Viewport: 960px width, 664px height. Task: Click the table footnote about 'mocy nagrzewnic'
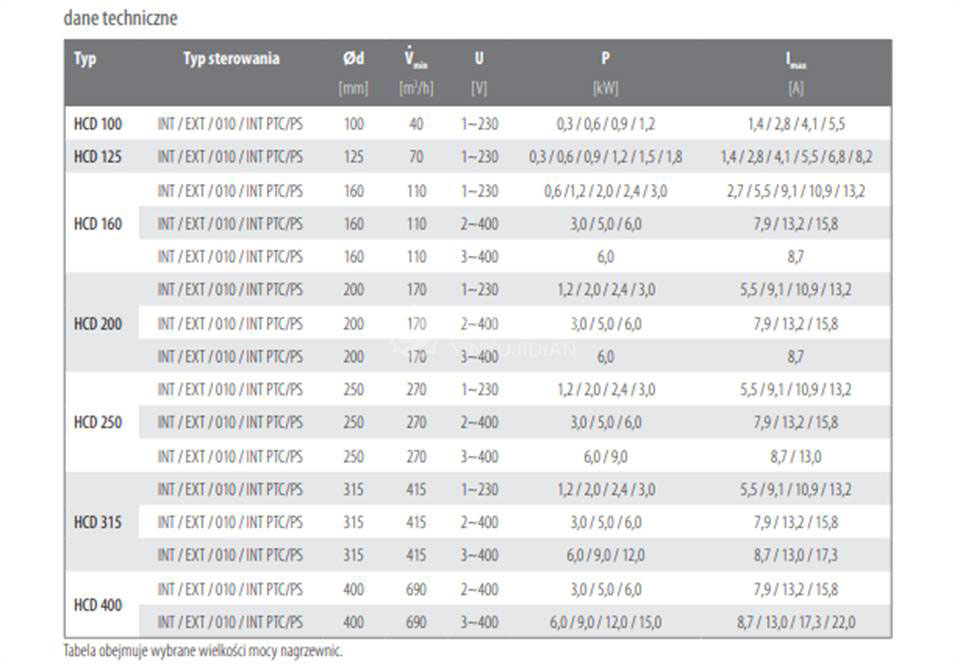203,651
